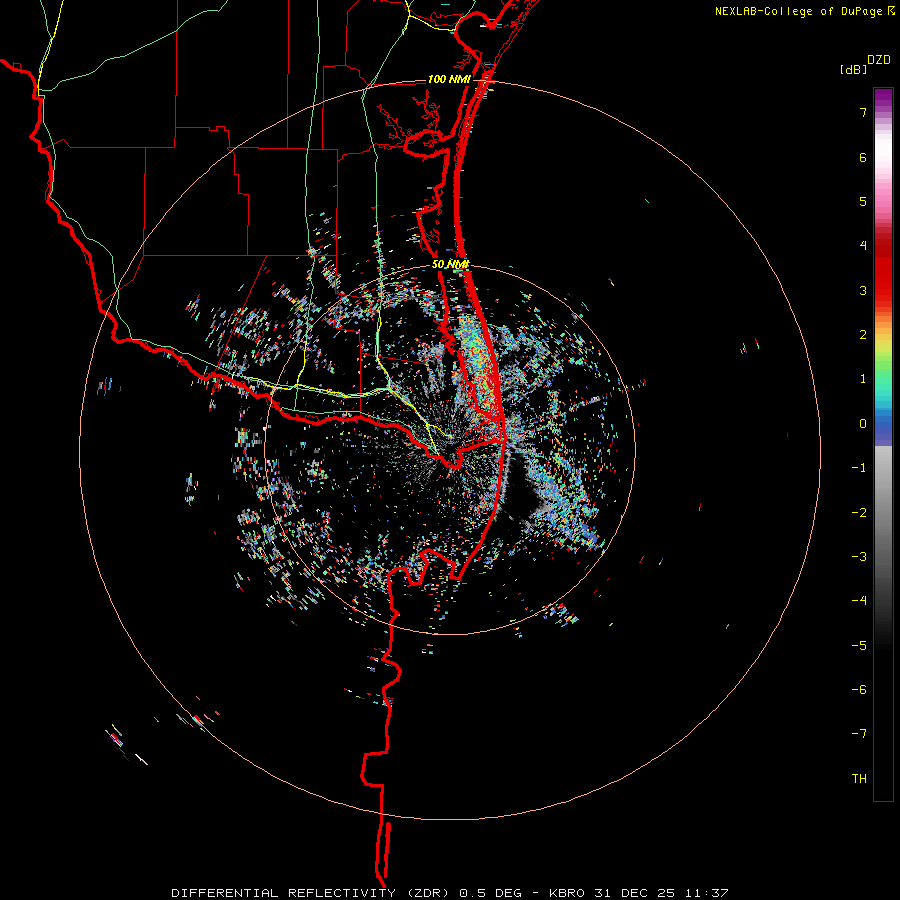Click the [dB] unit label
900x900 pixels.
(853, 69)
